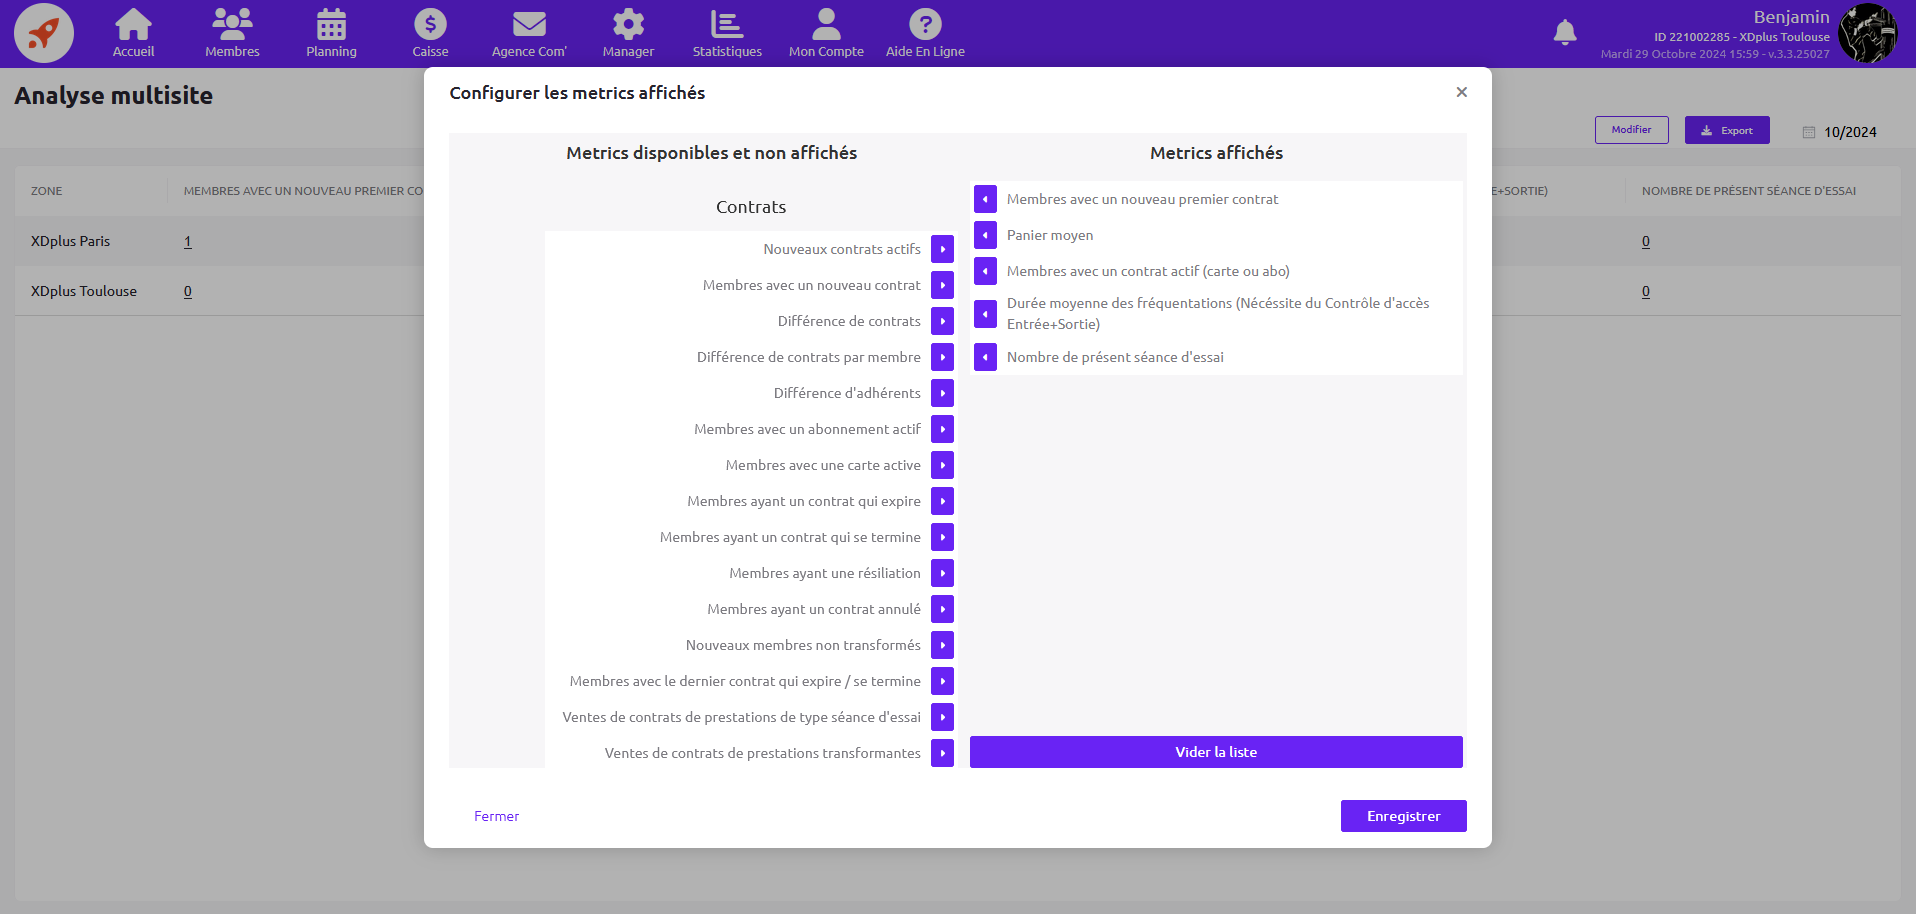Click the rocket logo icon
This screenshot has height=914, width=1916.
[43, 33]
